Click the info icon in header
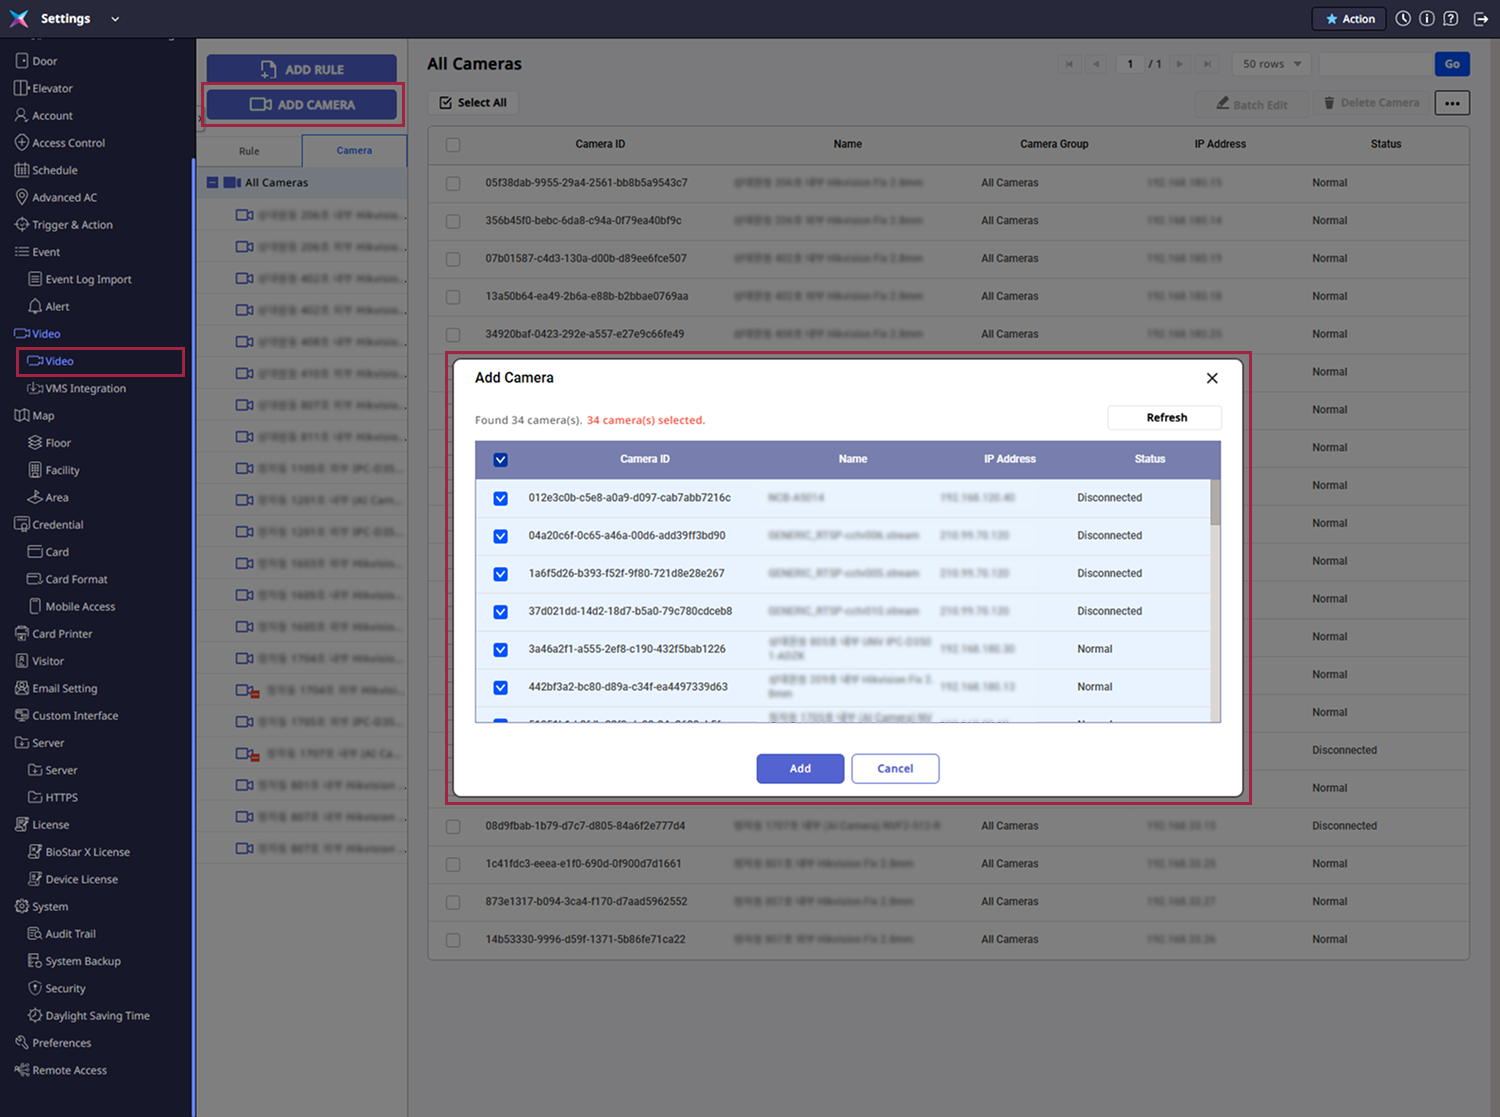This screenshot has width=1500, height=1117. tap(1427, 19)
